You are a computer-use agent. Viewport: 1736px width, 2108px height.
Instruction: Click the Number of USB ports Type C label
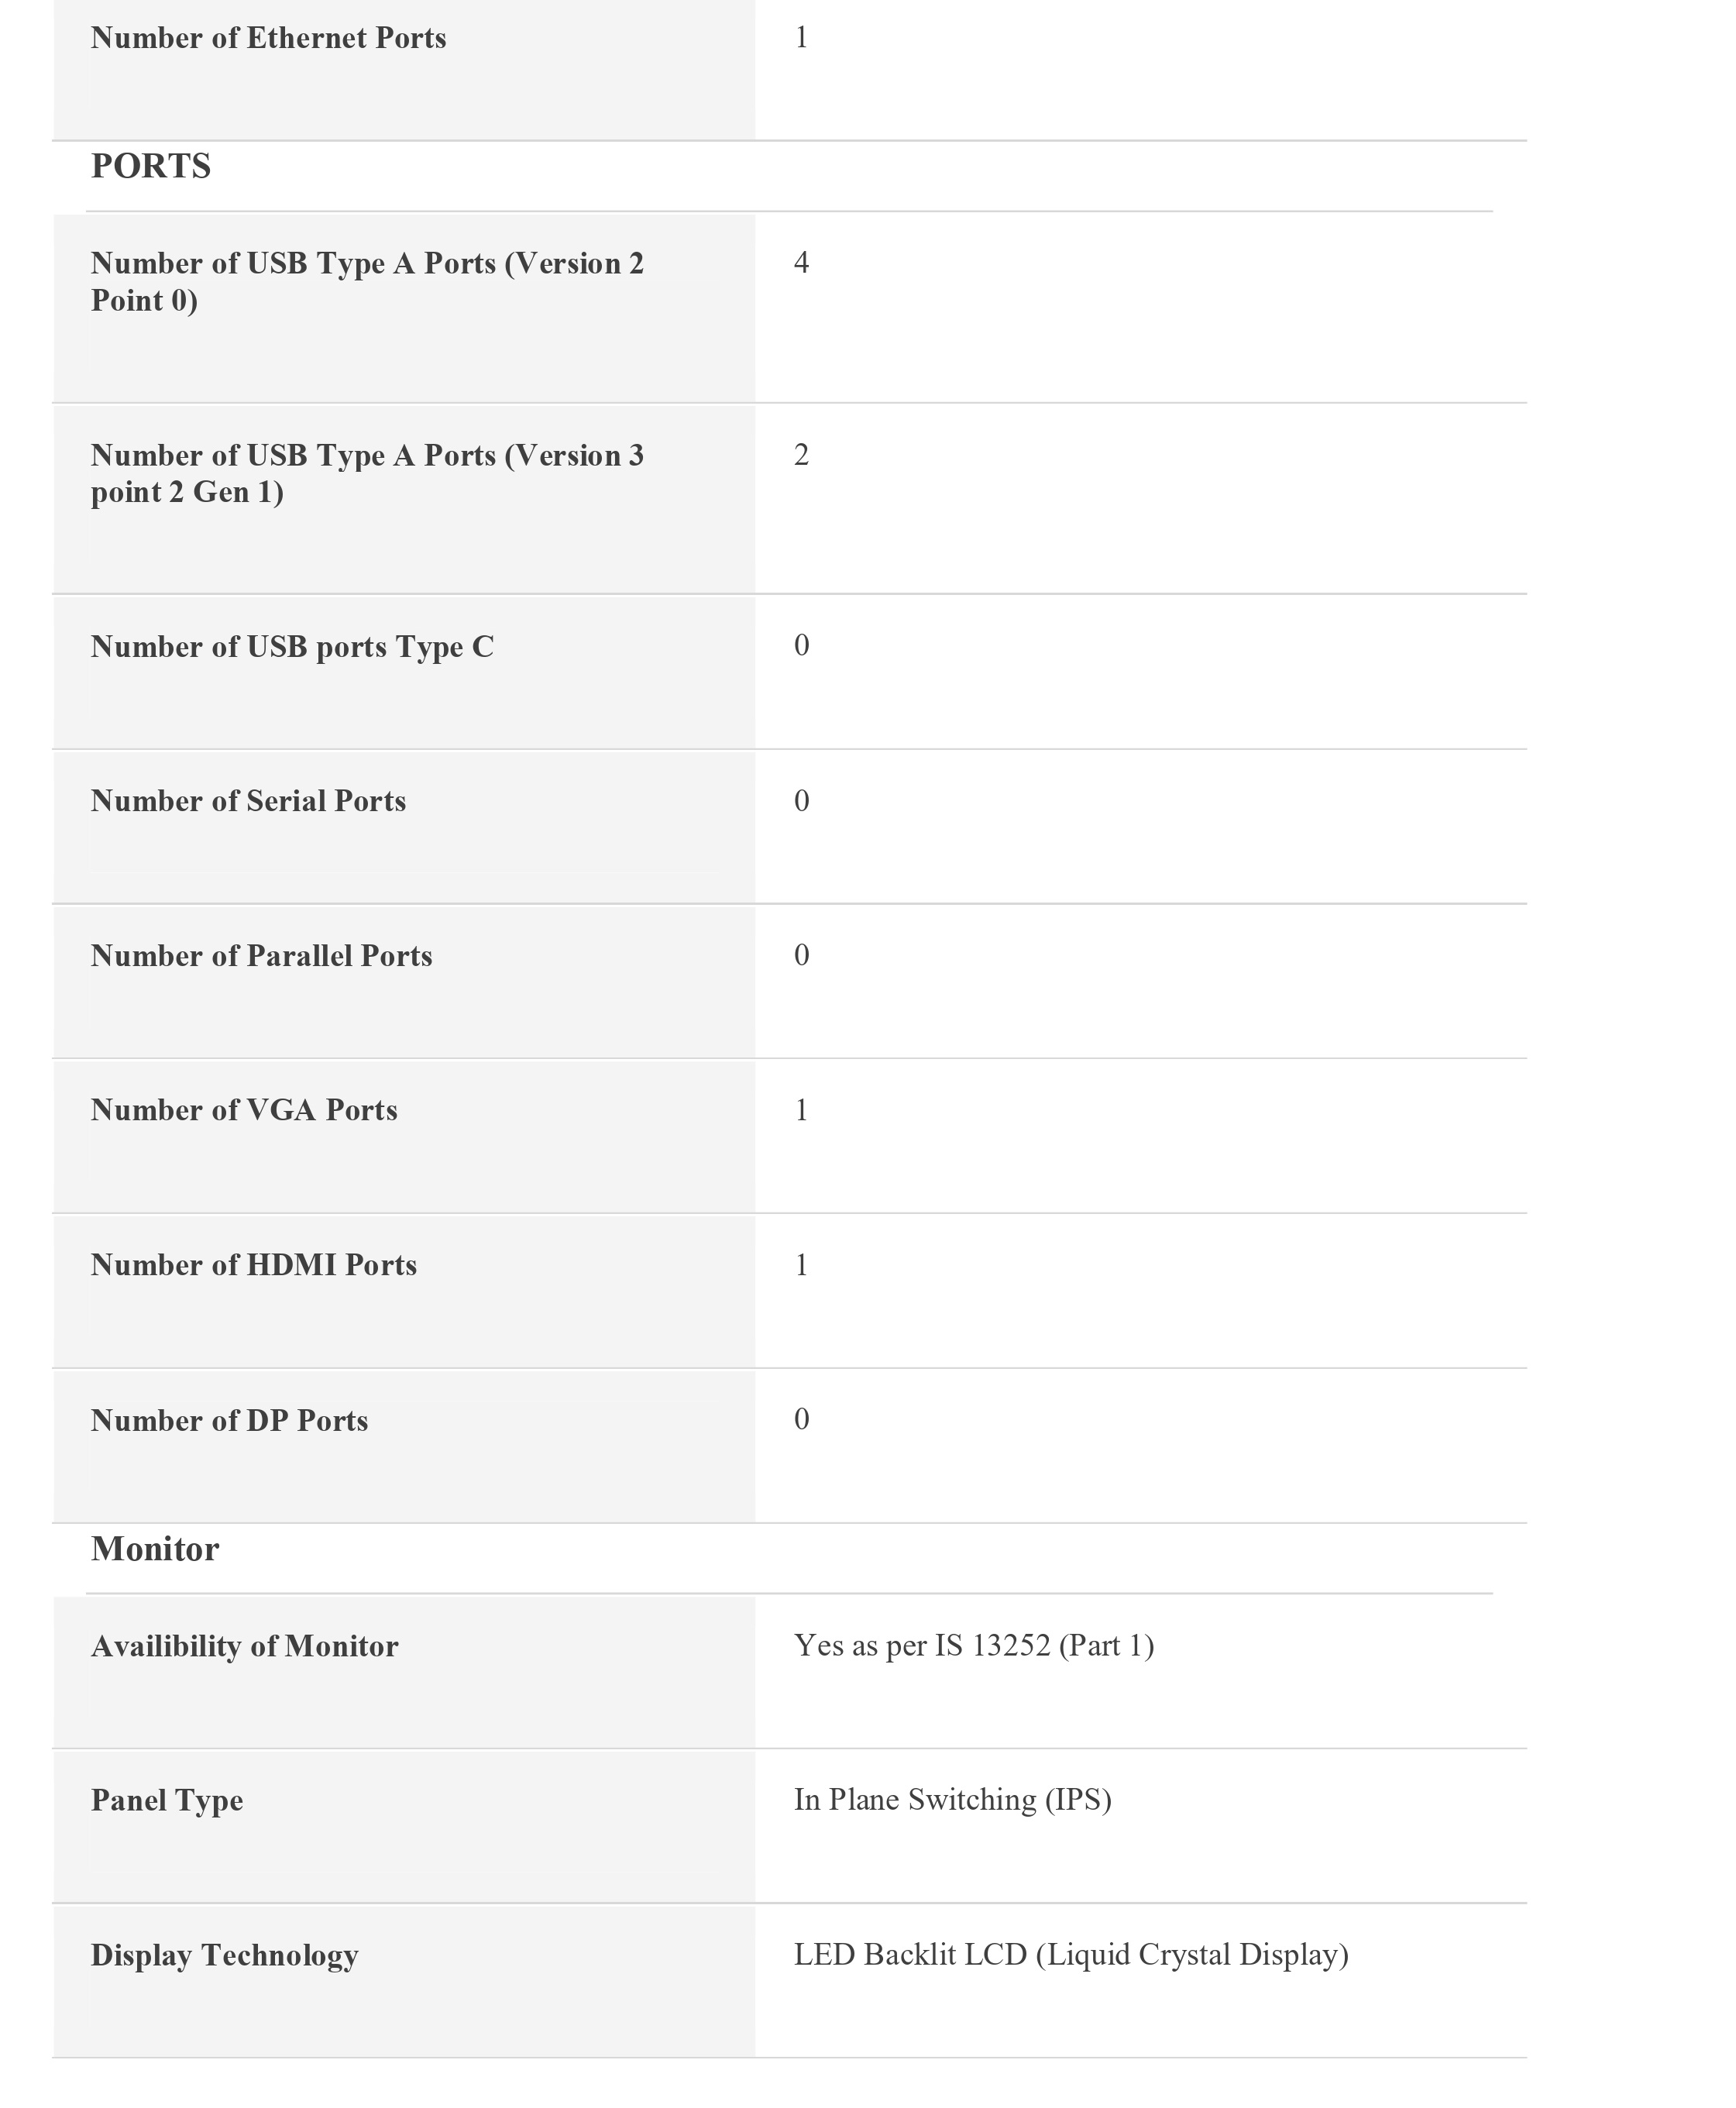[x=292, y=647]
